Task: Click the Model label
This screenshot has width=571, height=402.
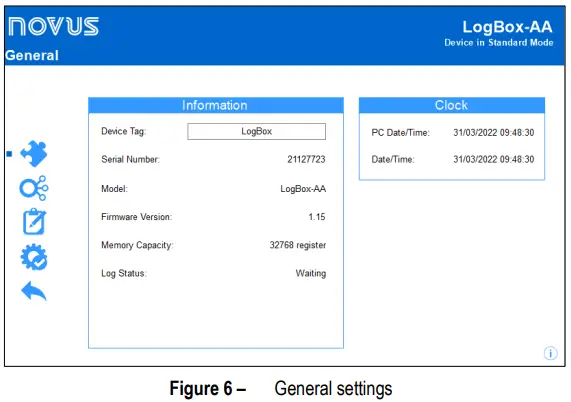Action: [114, 189]
